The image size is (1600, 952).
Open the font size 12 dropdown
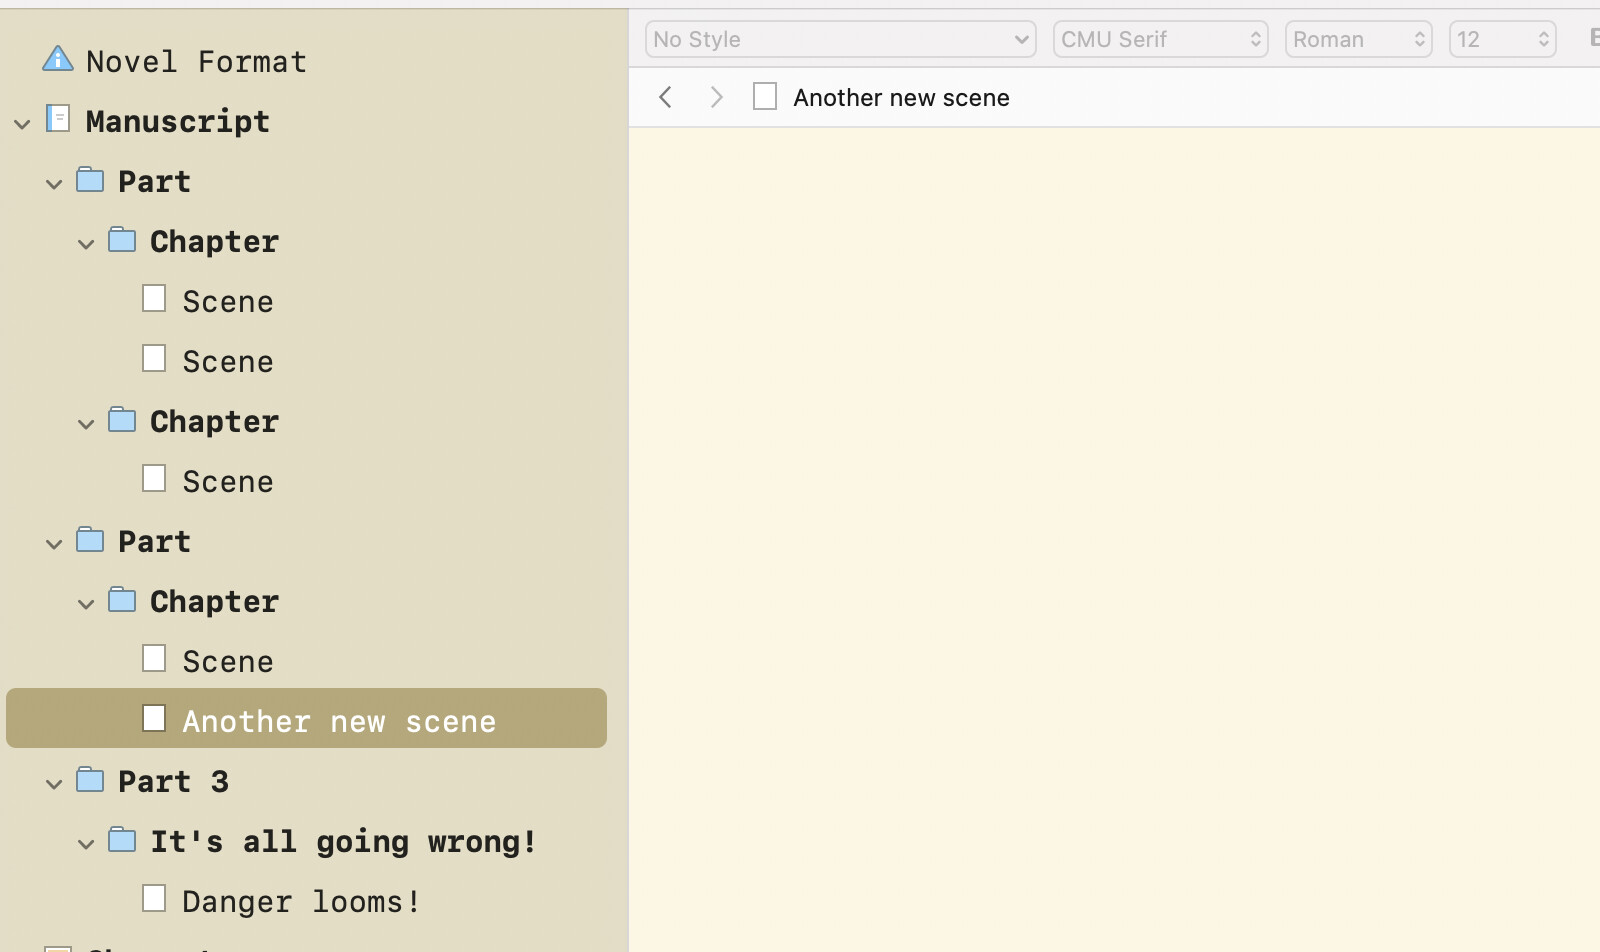(x=1503, y=39)
